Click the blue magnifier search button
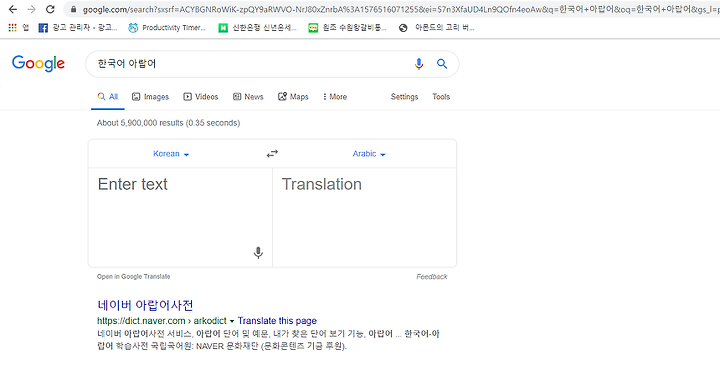 (442, 64)
